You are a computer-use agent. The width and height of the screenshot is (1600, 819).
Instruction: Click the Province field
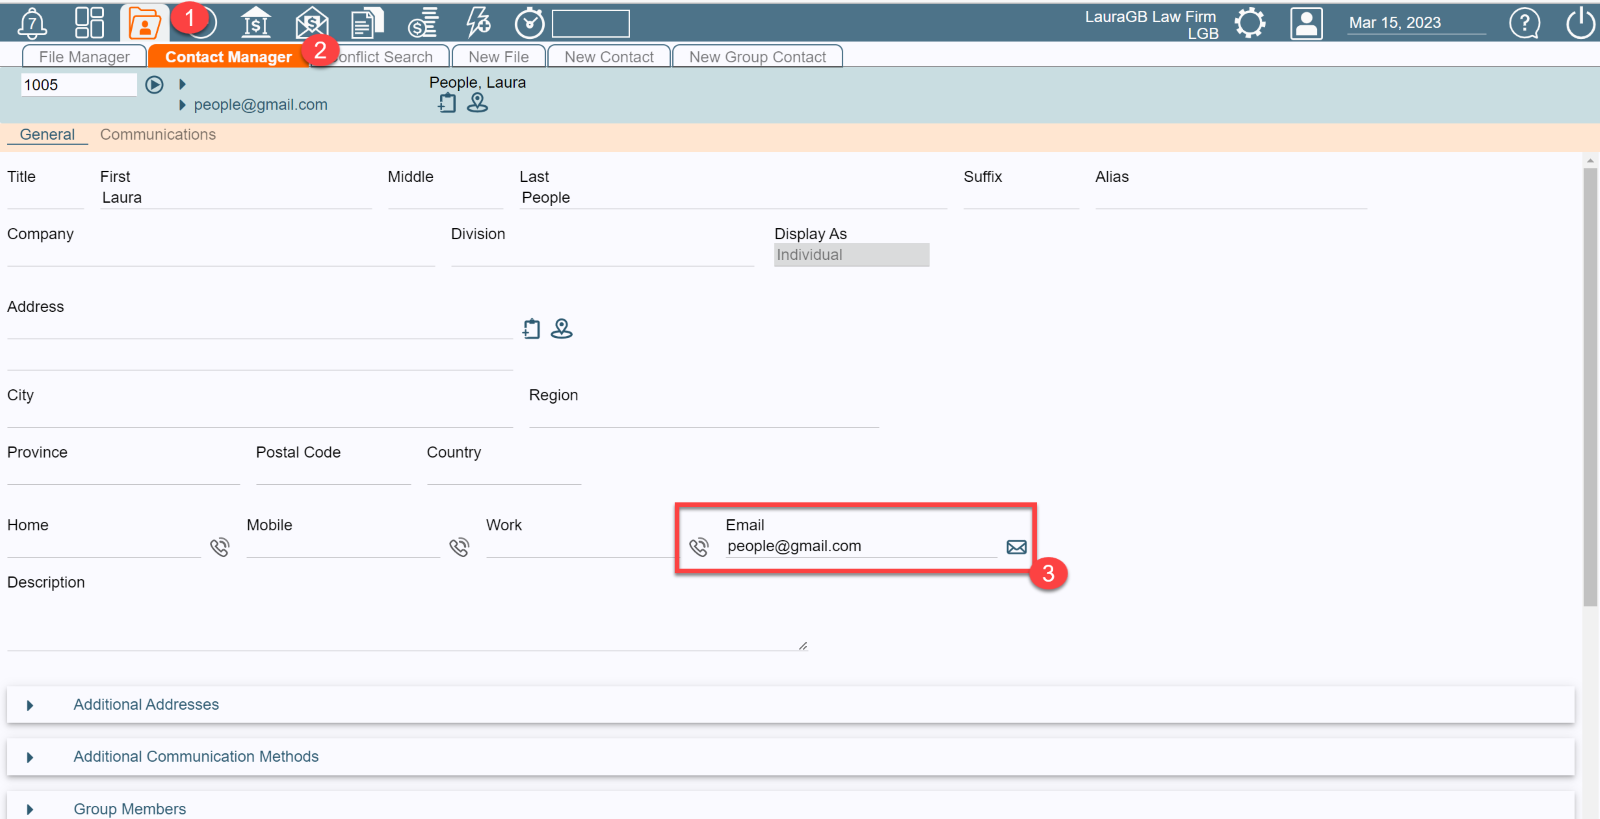(123, 474)
